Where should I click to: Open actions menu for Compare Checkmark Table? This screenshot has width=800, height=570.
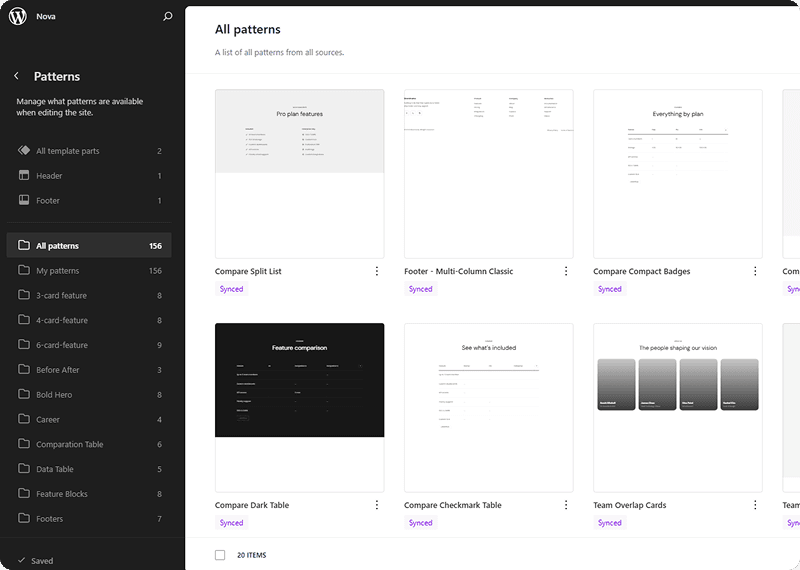[566, 505]
